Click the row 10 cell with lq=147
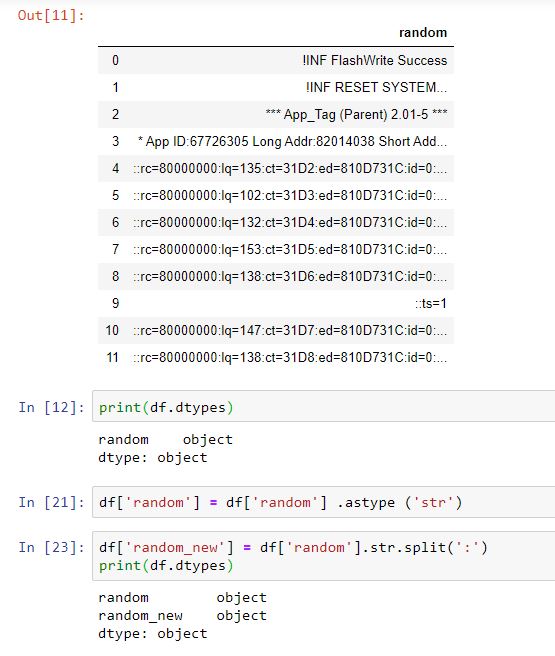 pyautogui.click(x=290, y=331)
